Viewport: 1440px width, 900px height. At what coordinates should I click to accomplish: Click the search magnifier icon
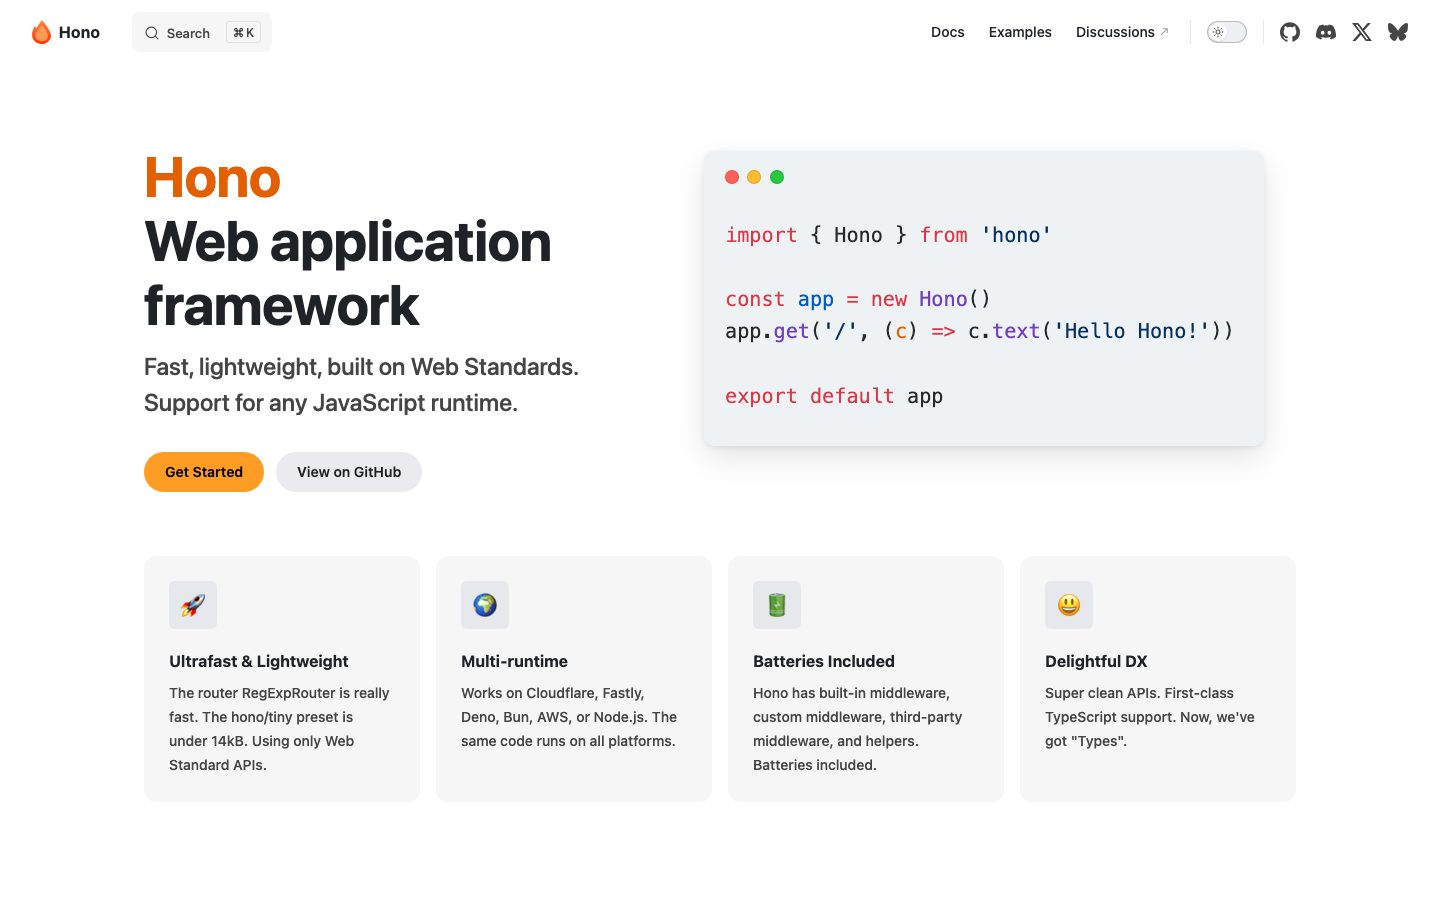click(152, 33)
